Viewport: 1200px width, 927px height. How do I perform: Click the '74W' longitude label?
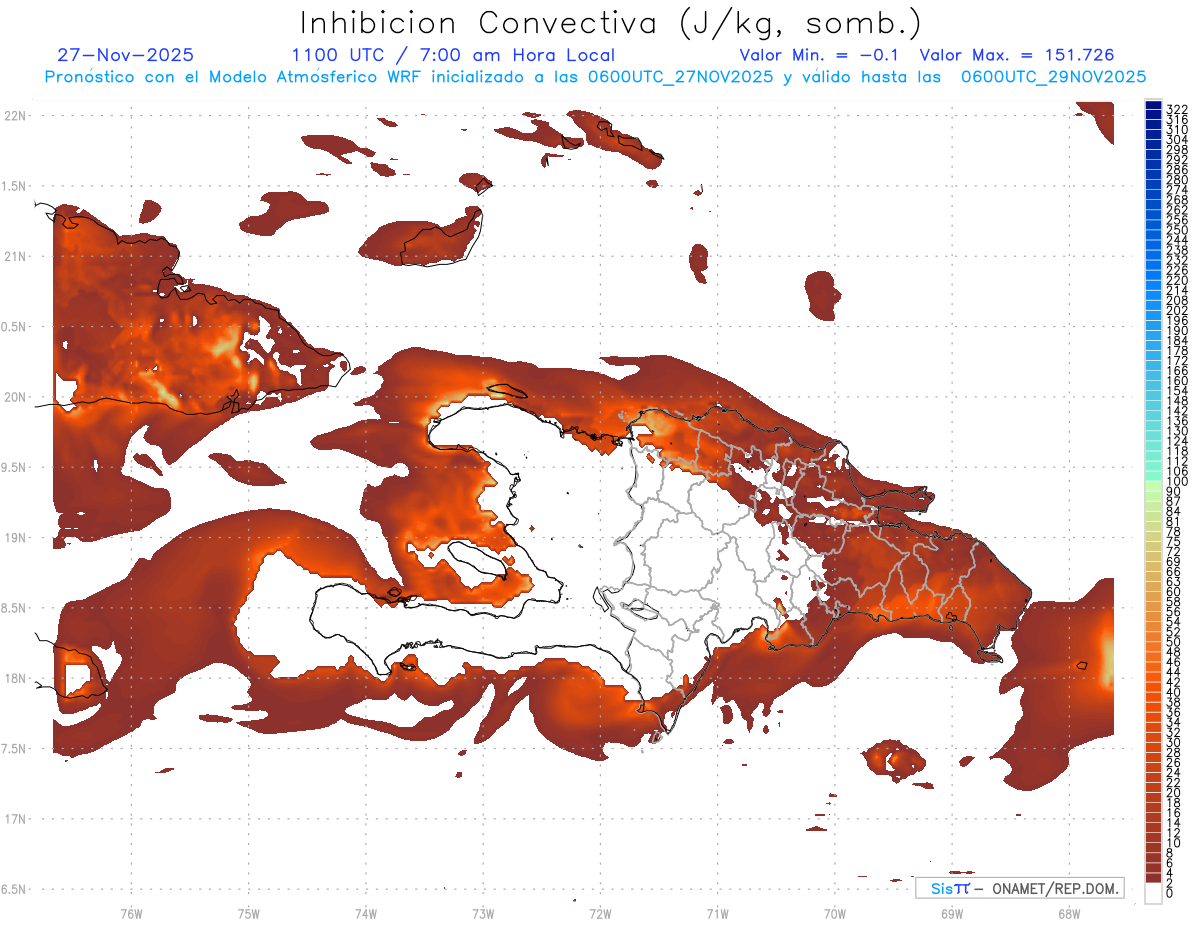[x=365, y=914]
